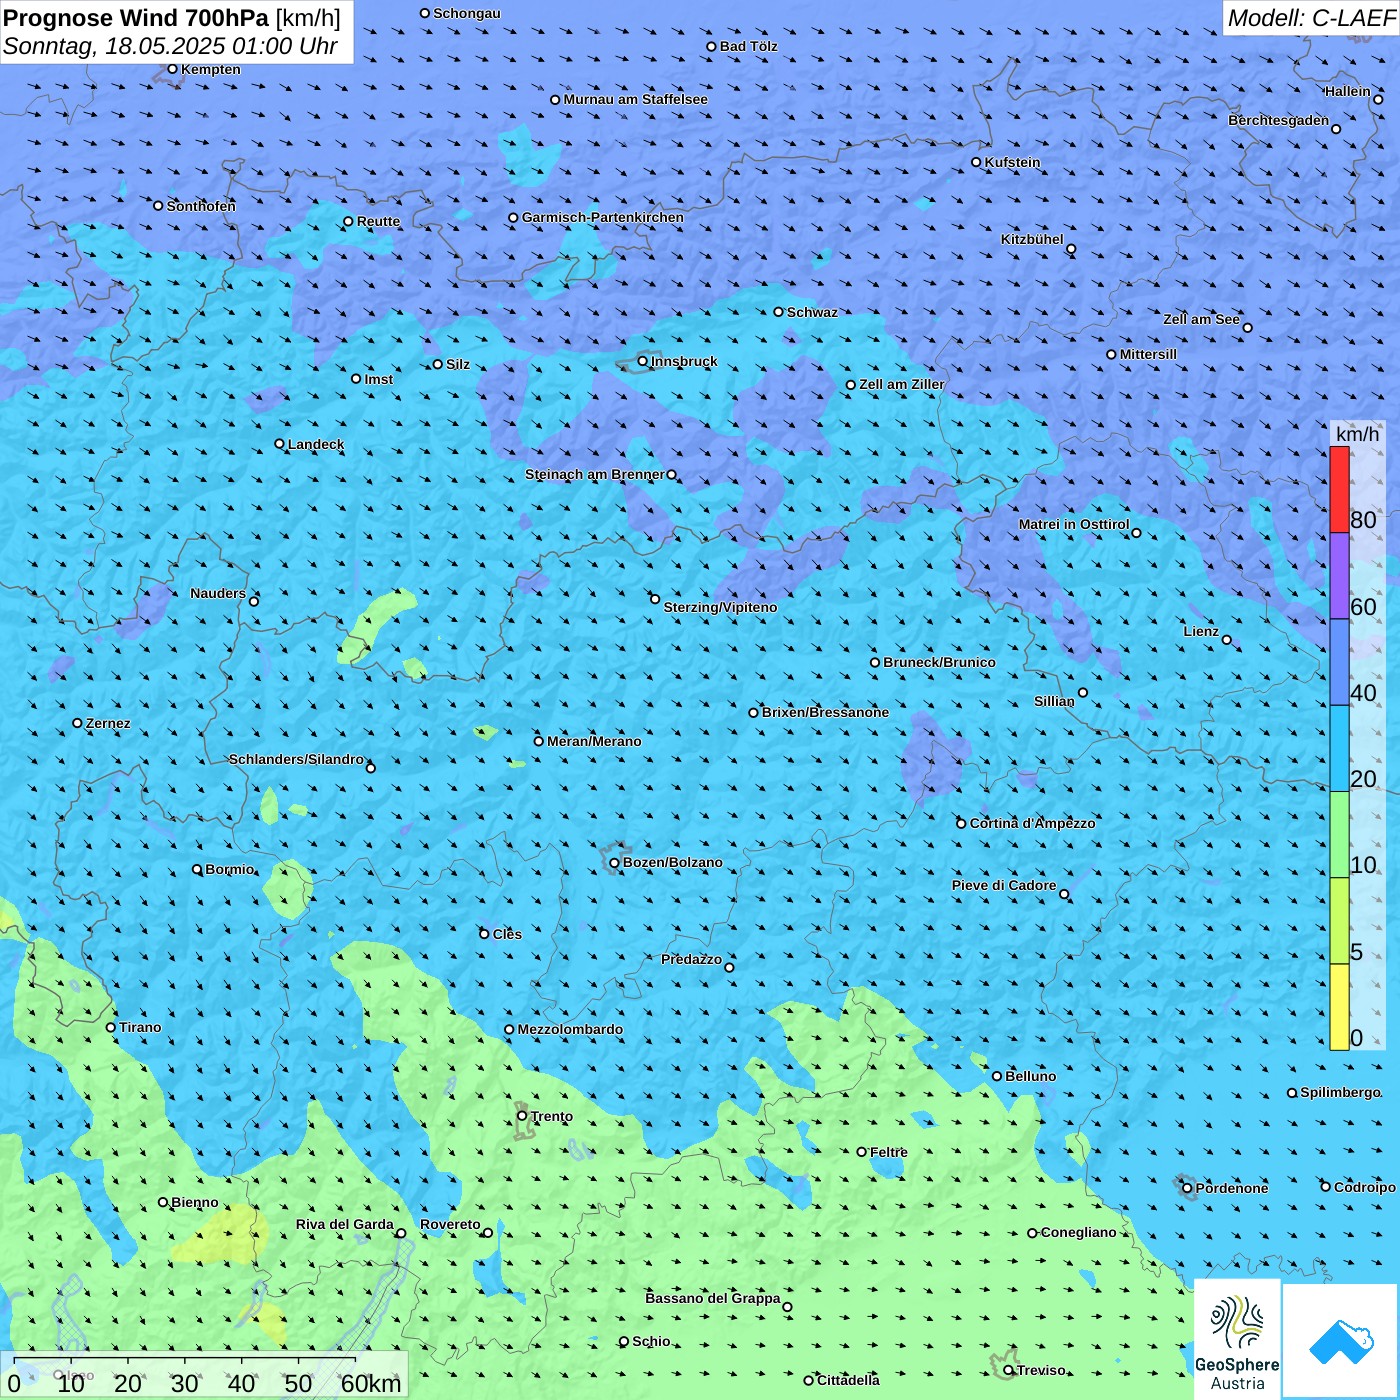
Task: Select the Lienz location dot
Action: tap(1227, 640)
